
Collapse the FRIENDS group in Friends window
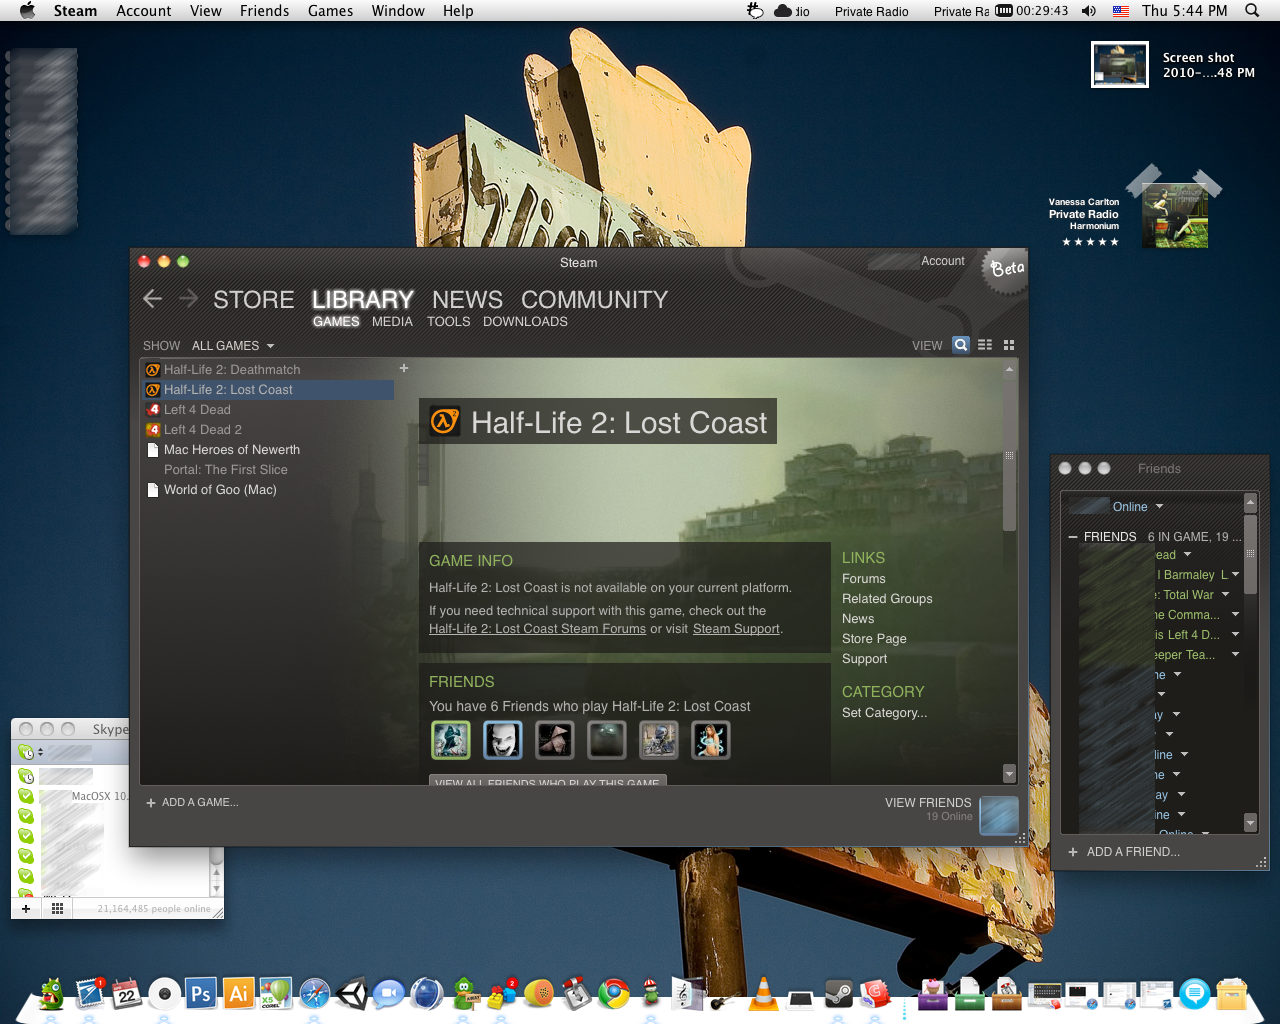[x=1073, y=537]
